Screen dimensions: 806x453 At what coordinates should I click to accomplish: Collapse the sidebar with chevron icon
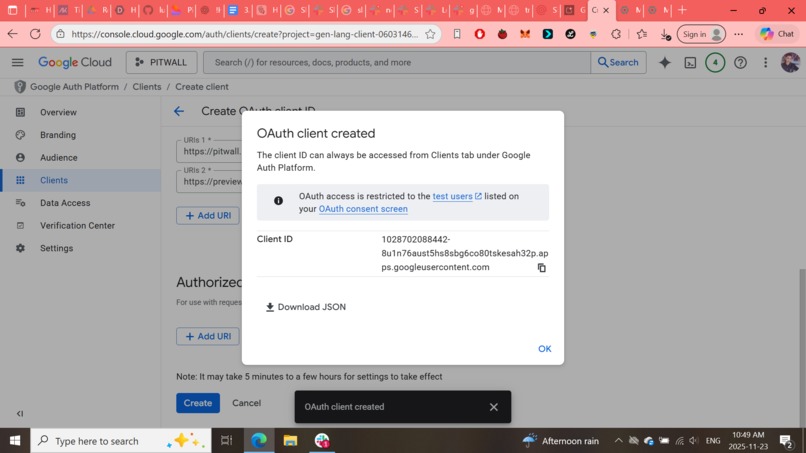(x=20, y=413)
